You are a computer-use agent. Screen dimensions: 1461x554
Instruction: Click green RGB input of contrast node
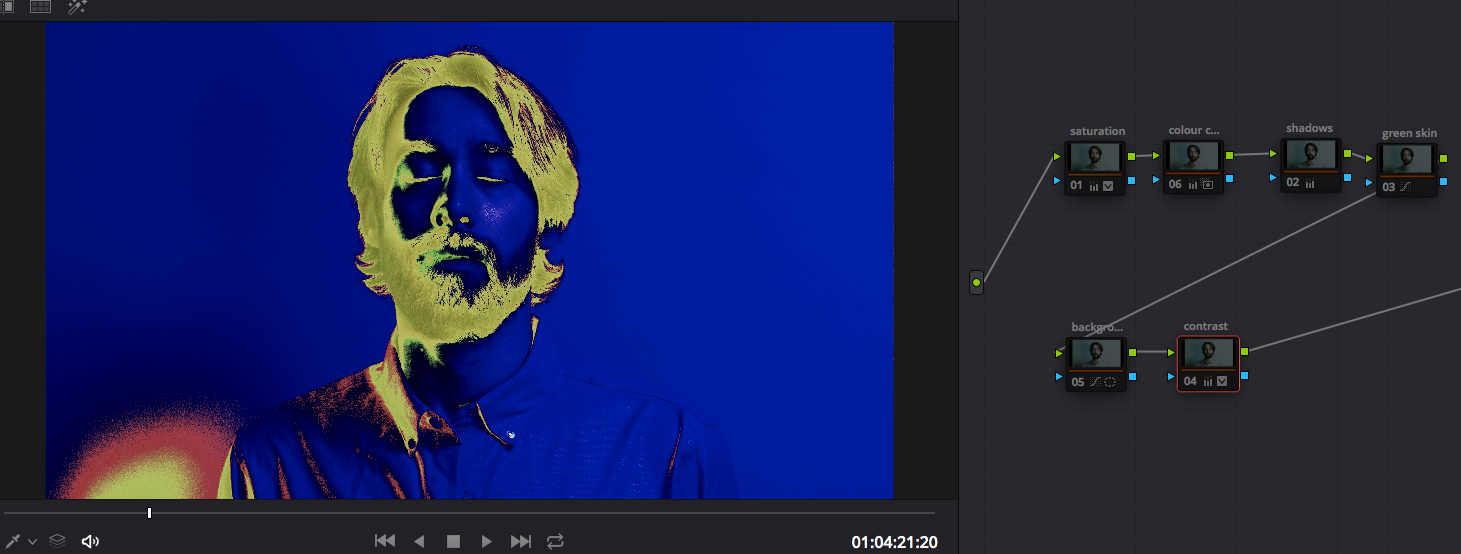pos(1171,352)
